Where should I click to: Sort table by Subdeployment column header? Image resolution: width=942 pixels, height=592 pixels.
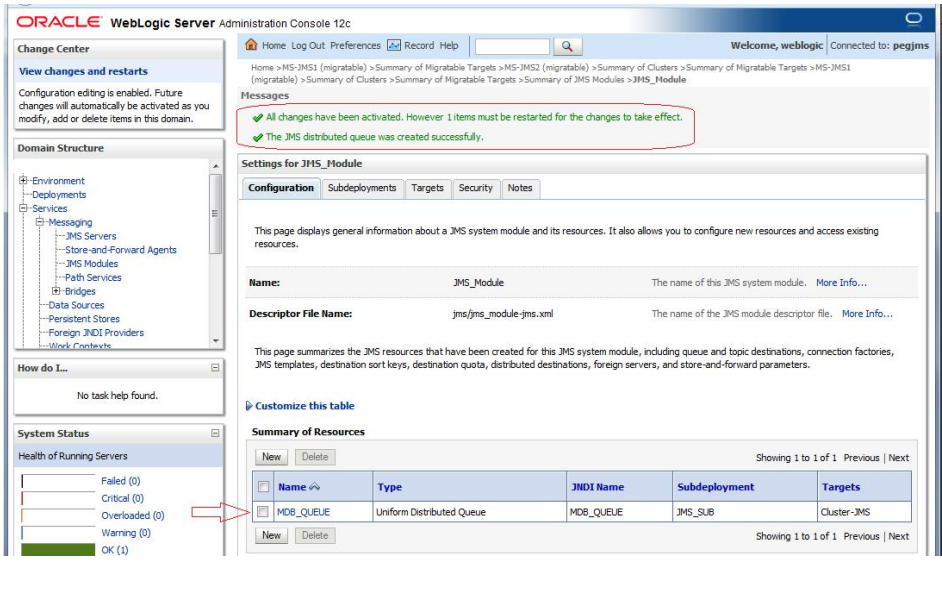click(x=716, y=487)
